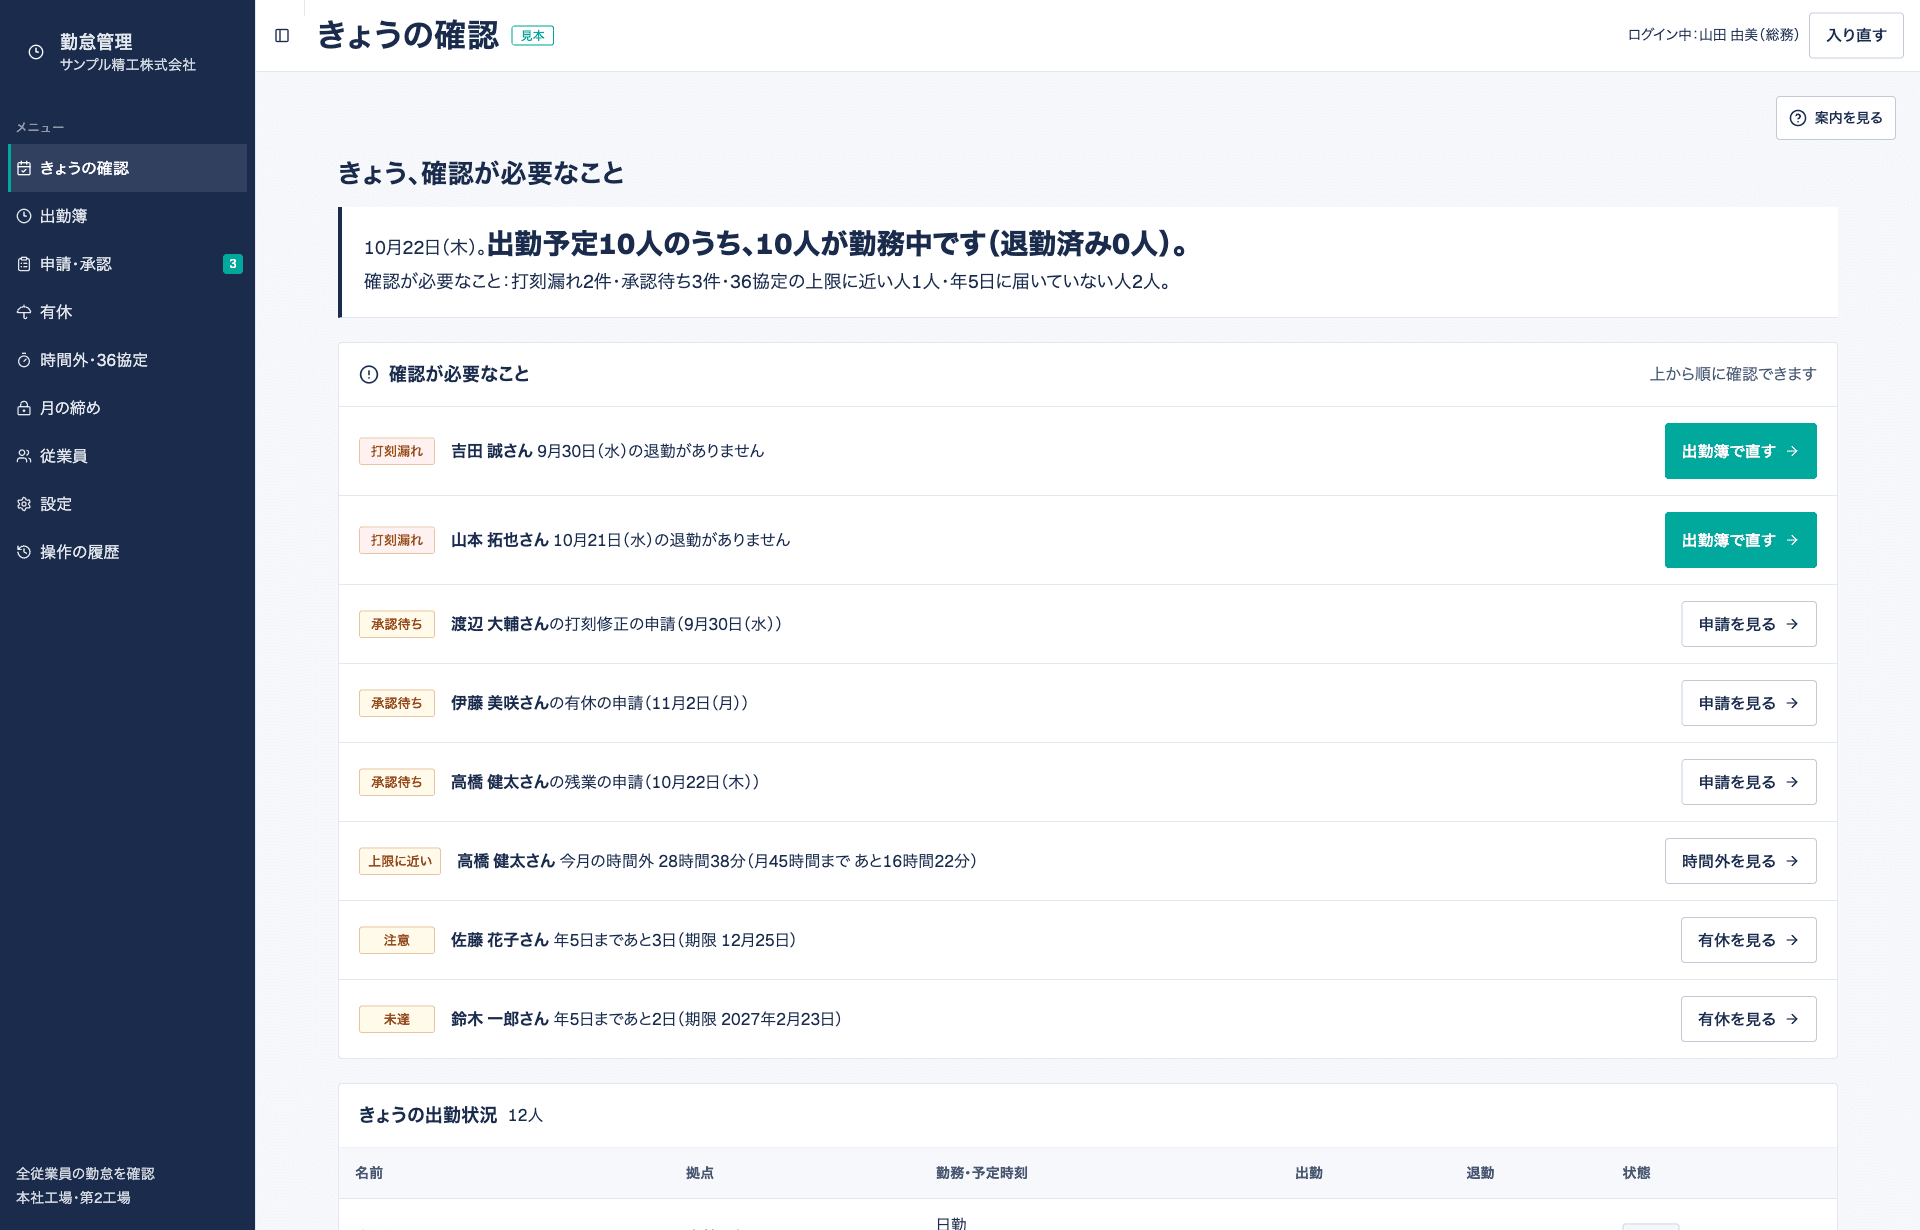Go to 申請・承認 page
Screen dimensions: 1920x1230
(128, 264)
